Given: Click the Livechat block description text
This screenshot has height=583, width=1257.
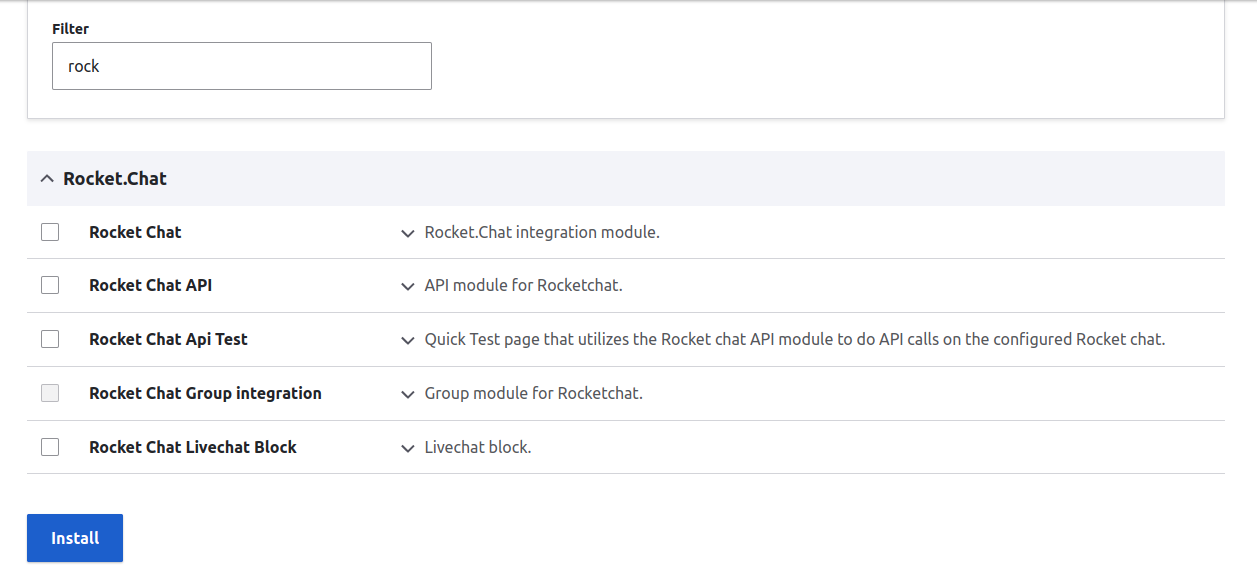Looking at the screenshot, I should point(478,447).
